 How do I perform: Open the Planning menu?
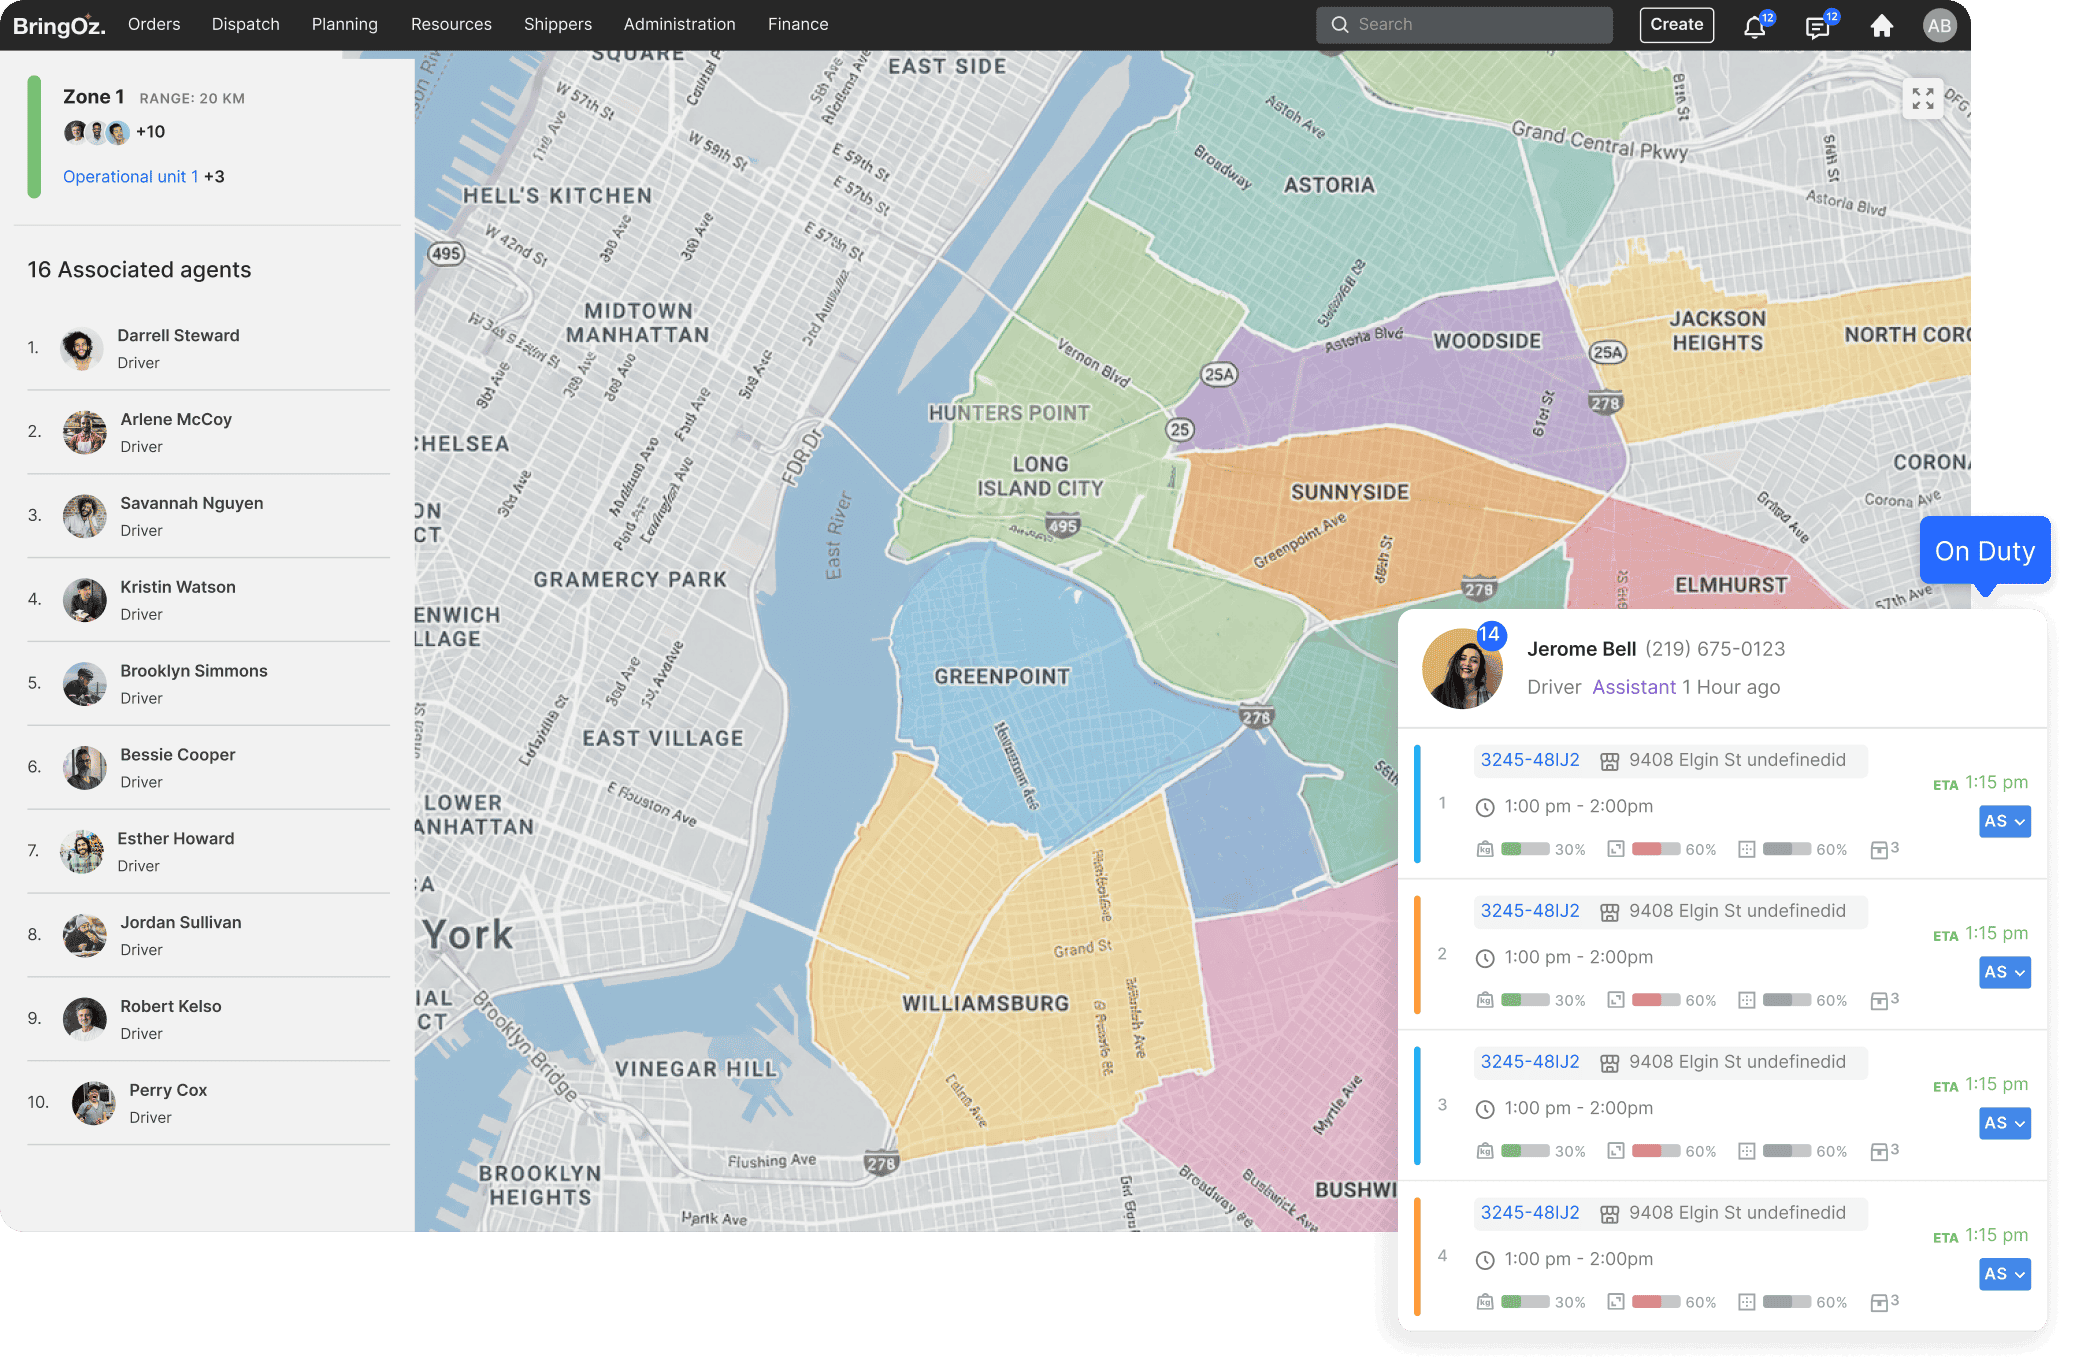[344, 24]
